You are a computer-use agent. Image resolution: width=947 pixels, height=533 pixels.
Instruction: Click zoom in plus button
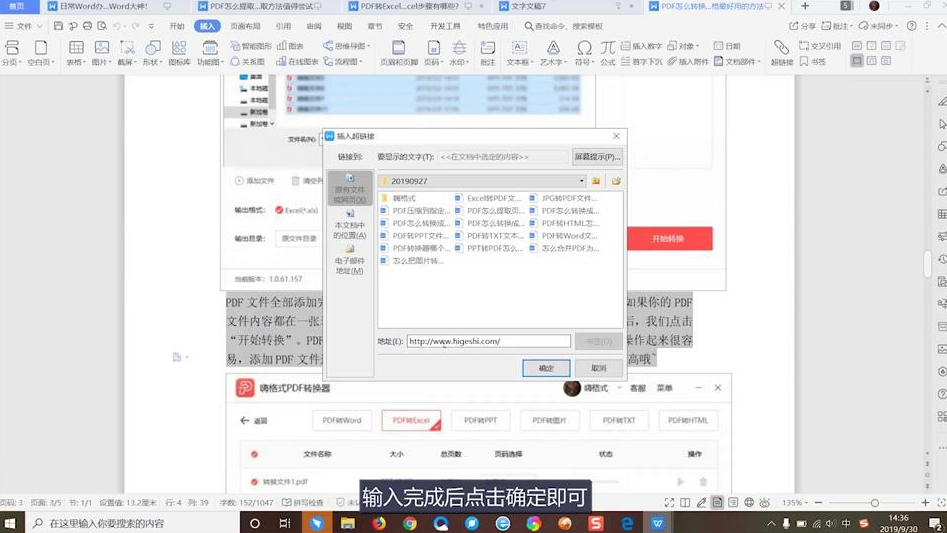click(925, 503)
